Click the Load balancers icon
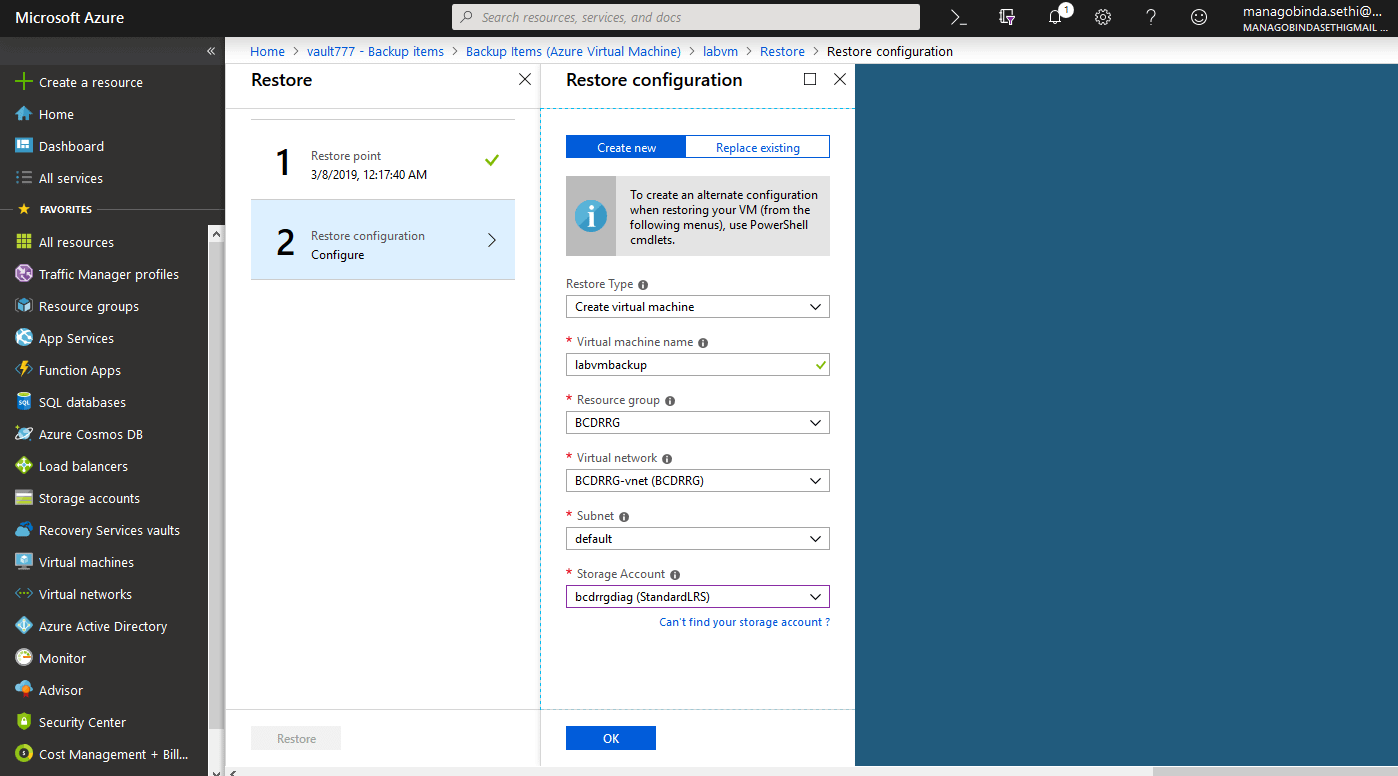Image resolution: width=1398 pixels, height=776 pixels. (24, 466)
